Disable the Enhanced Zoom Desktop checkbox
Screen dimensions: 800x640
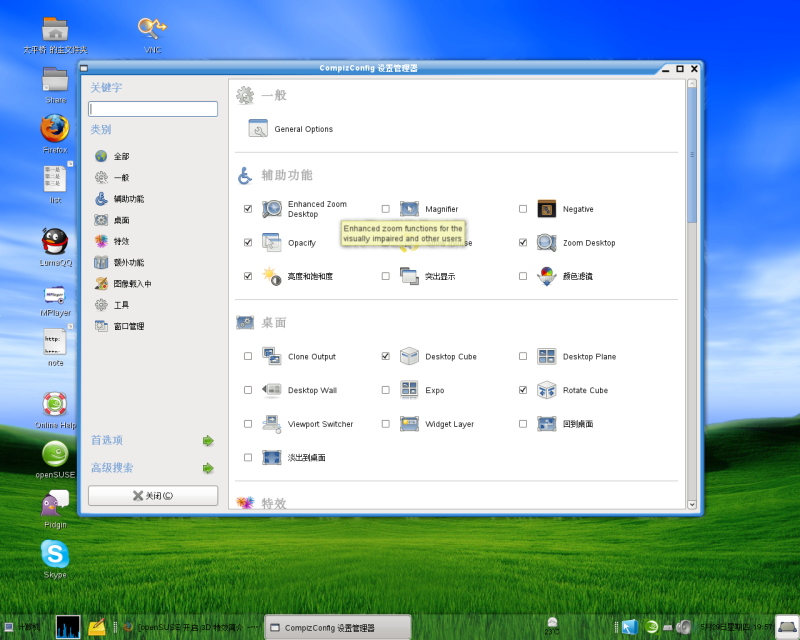click(248, 209)
